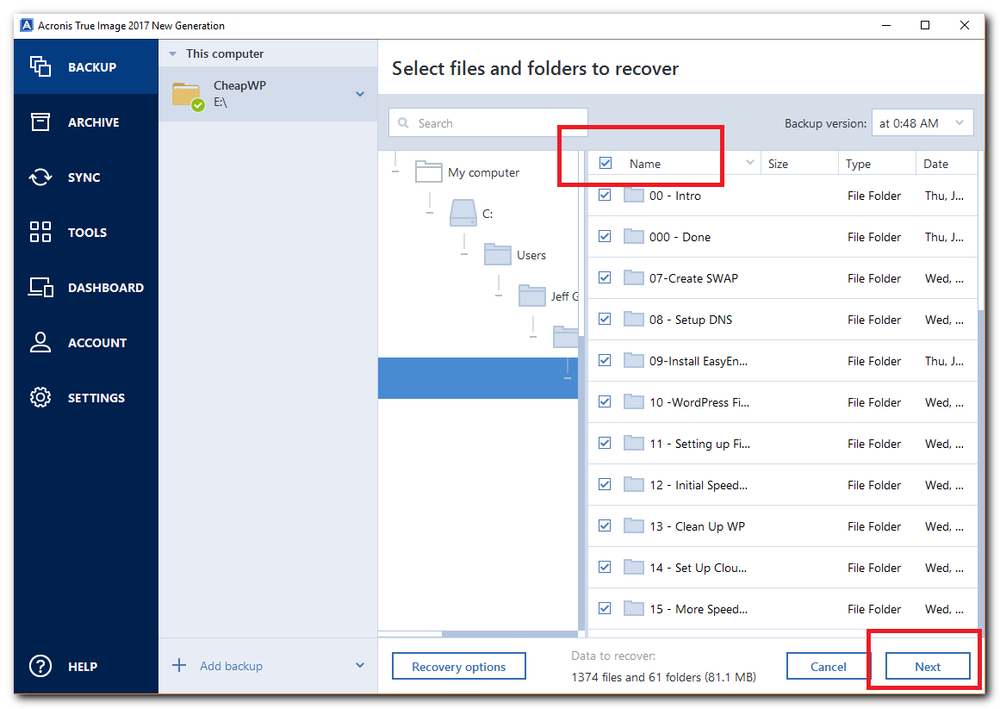Click the Backup sidebar icon
The width and height of the screenshot is (1000, 709).
point(40,66)
